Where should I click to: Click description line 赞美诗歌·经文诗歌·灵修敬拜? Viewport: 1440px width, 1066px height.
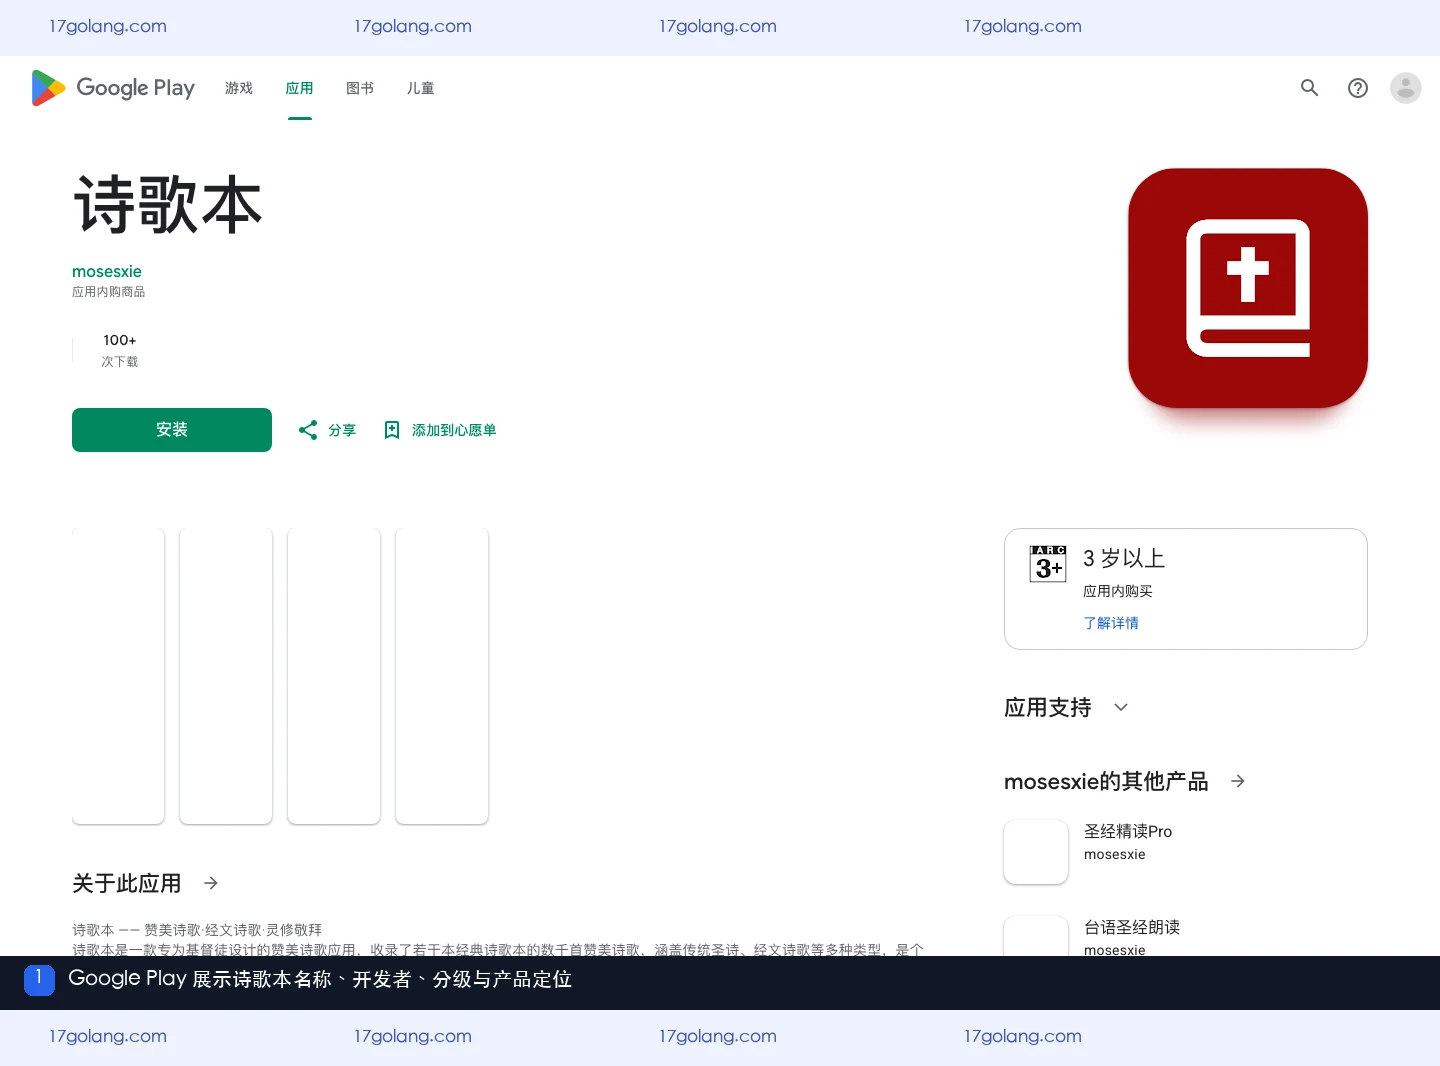point(233,930)
